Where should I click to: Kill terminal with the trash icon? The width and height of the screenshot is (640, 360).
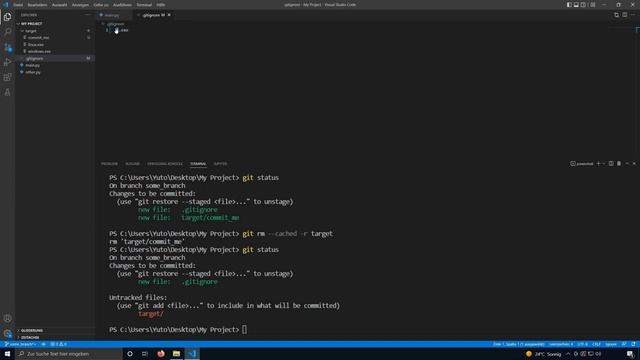coord(619,164)
